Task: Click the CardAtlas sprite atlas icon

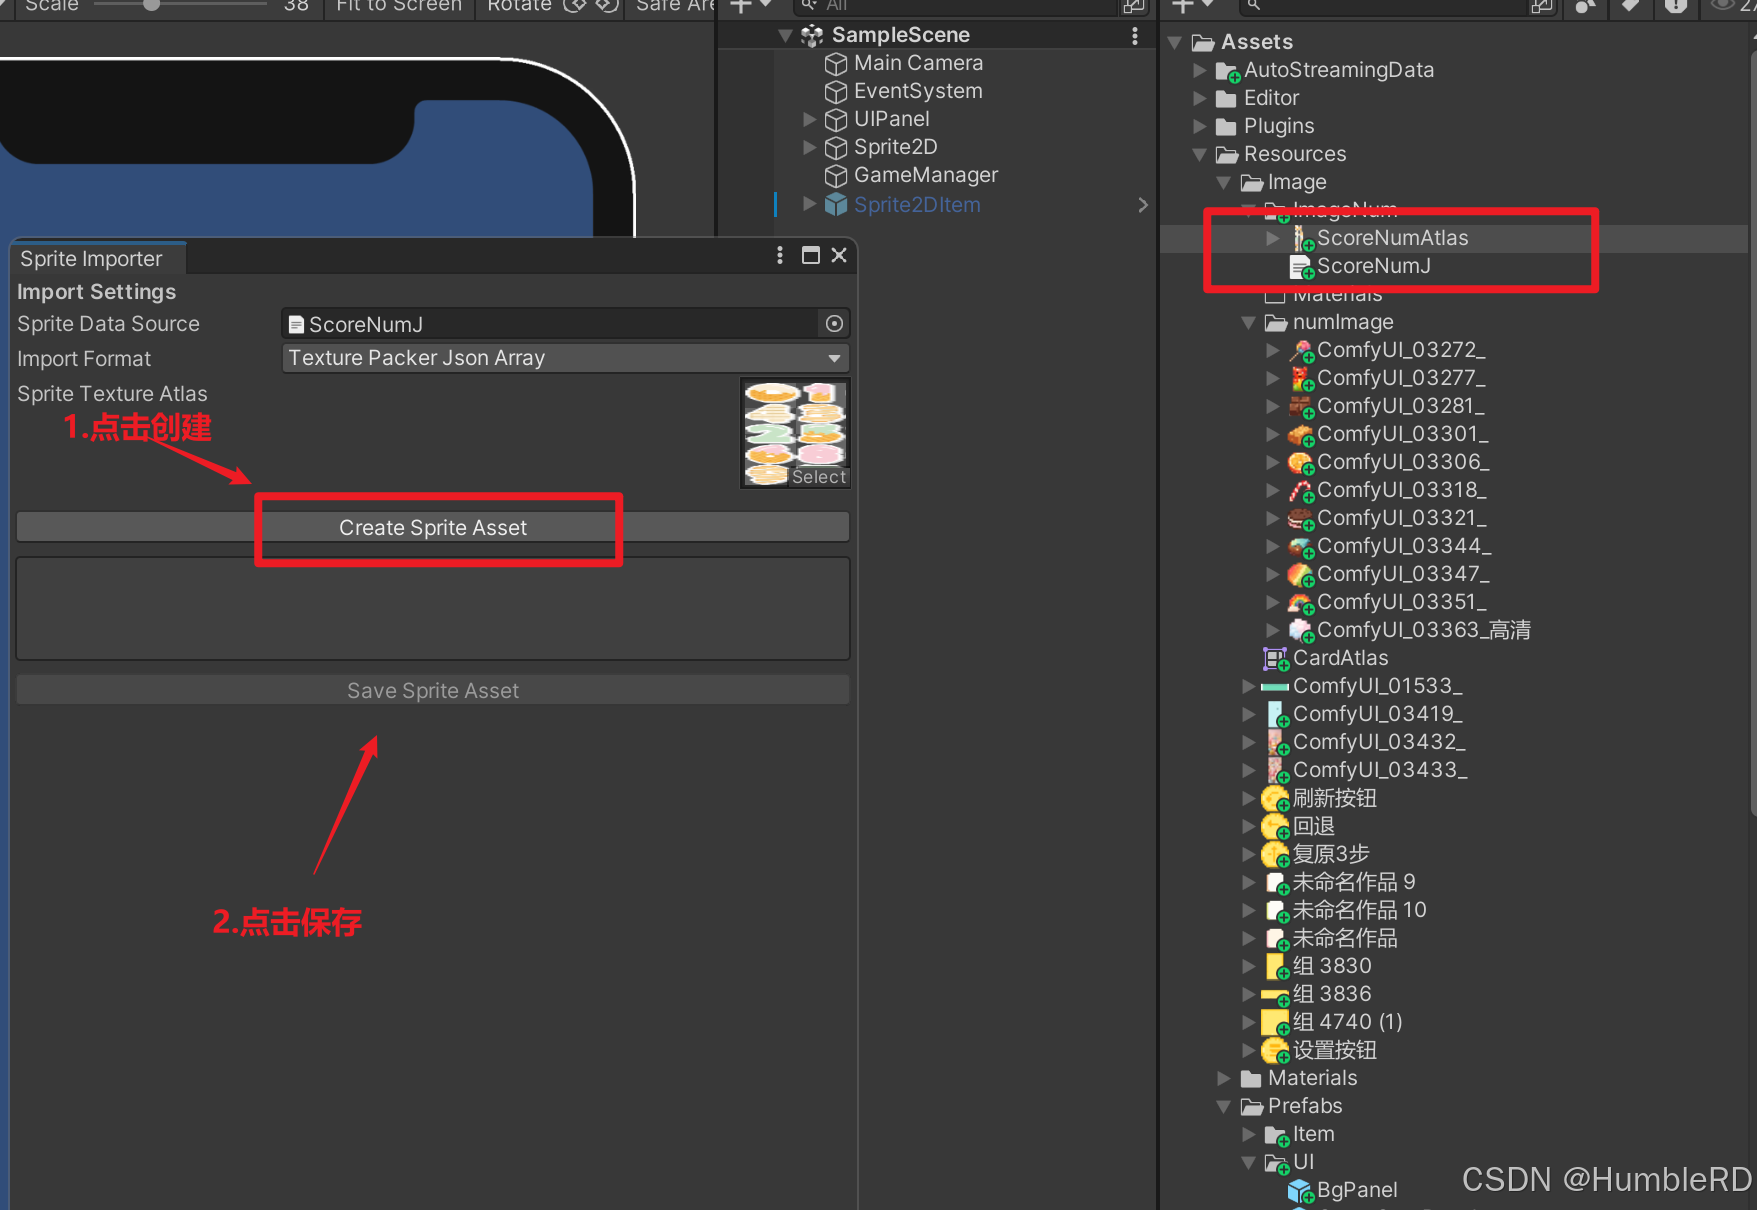Action: pyautogui.click(x=1276, y=659)
